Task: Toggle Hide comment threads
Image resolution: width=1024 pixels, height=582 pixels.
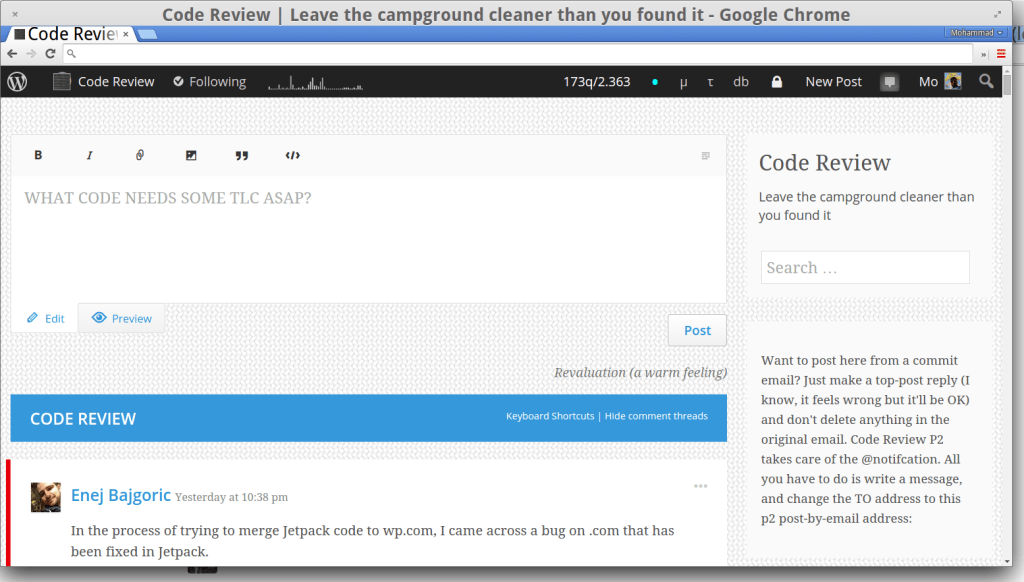Action: pos(656,416)
